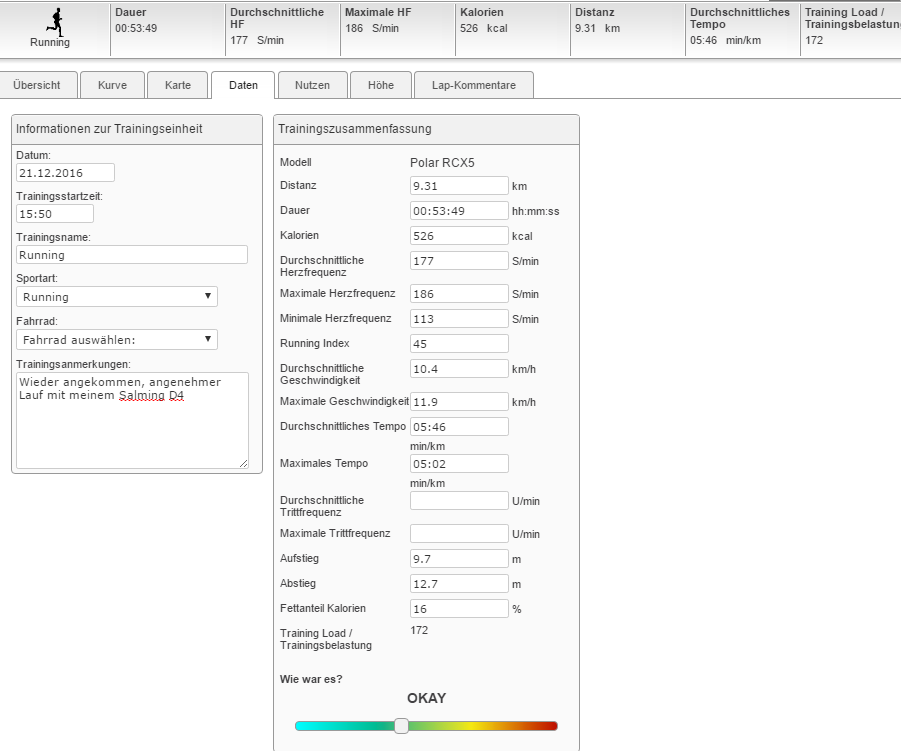Viewport: 901px width, 751px height.
Task: Click the resize grip of the notes textarea
Action: tap(243, 463)
